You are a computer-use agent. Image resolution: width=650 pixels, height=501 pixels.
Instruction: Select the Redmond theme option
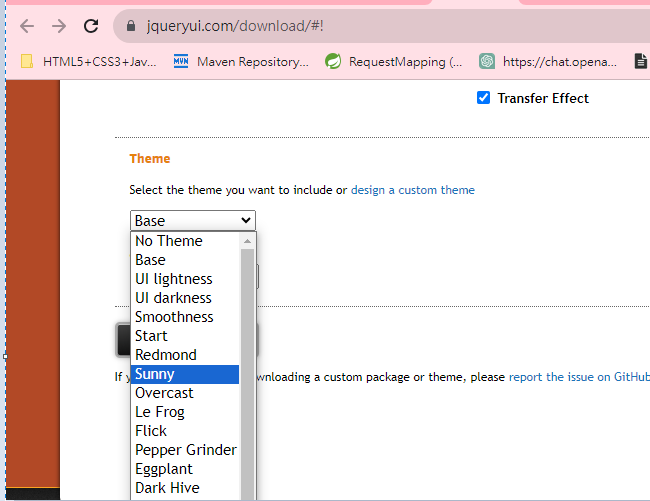[185, 355]
